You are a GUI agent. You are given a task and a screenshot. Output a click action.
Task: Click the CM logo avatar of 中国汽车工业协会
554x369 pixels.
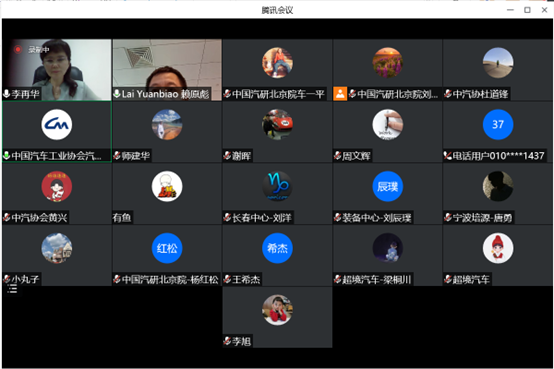click(57, 124)
